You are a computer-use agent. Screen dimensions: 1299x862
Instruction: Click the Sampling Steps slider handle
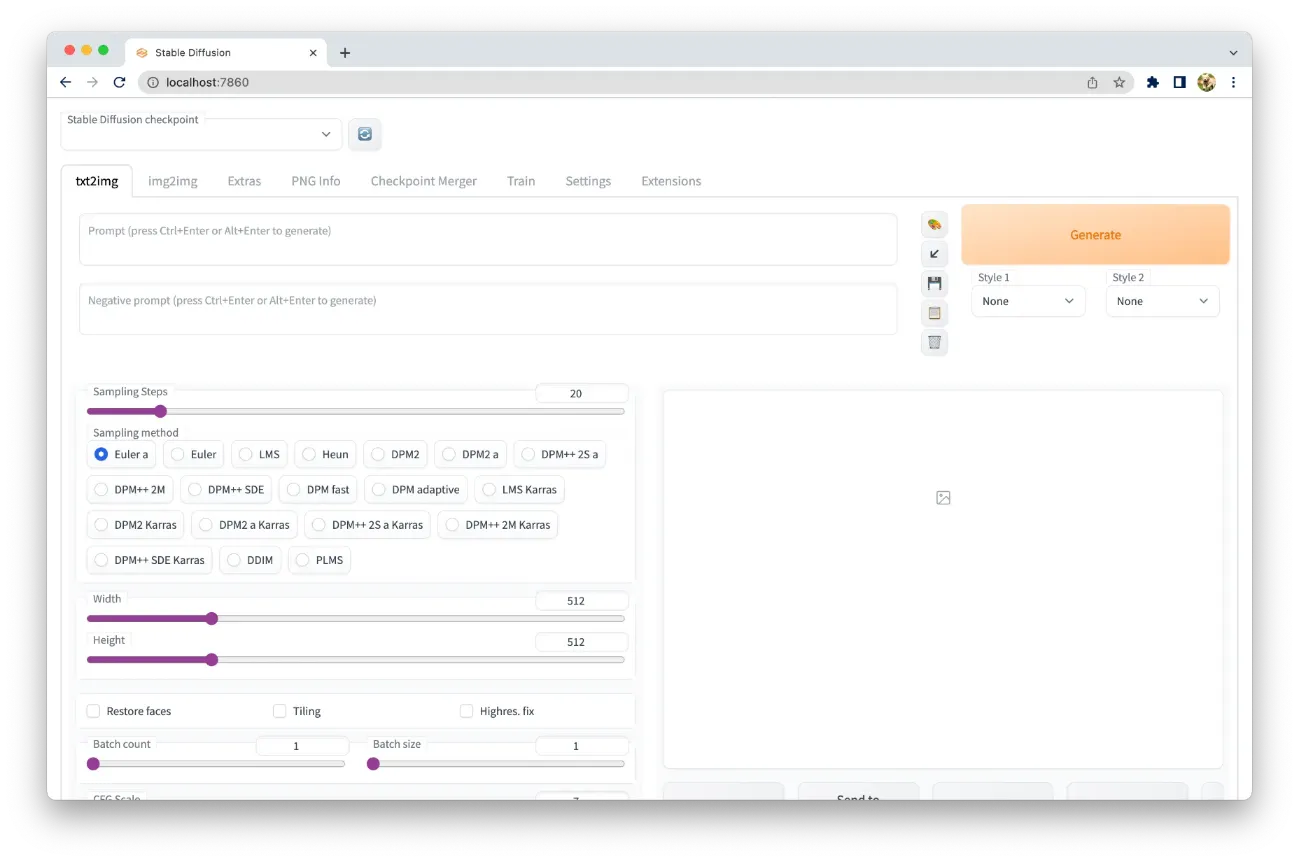point(160,411)
